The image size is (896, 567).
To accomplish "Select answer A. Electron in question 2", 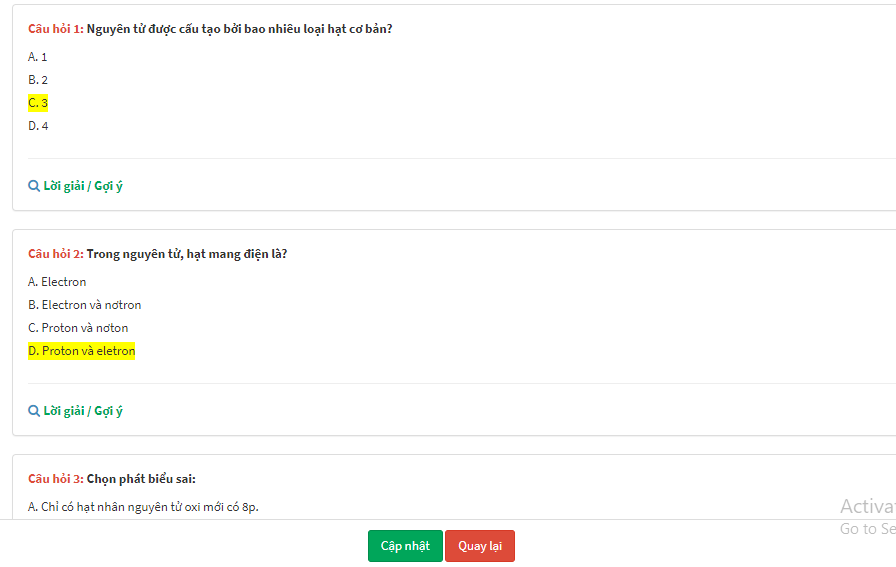I will tap(57, 282).
